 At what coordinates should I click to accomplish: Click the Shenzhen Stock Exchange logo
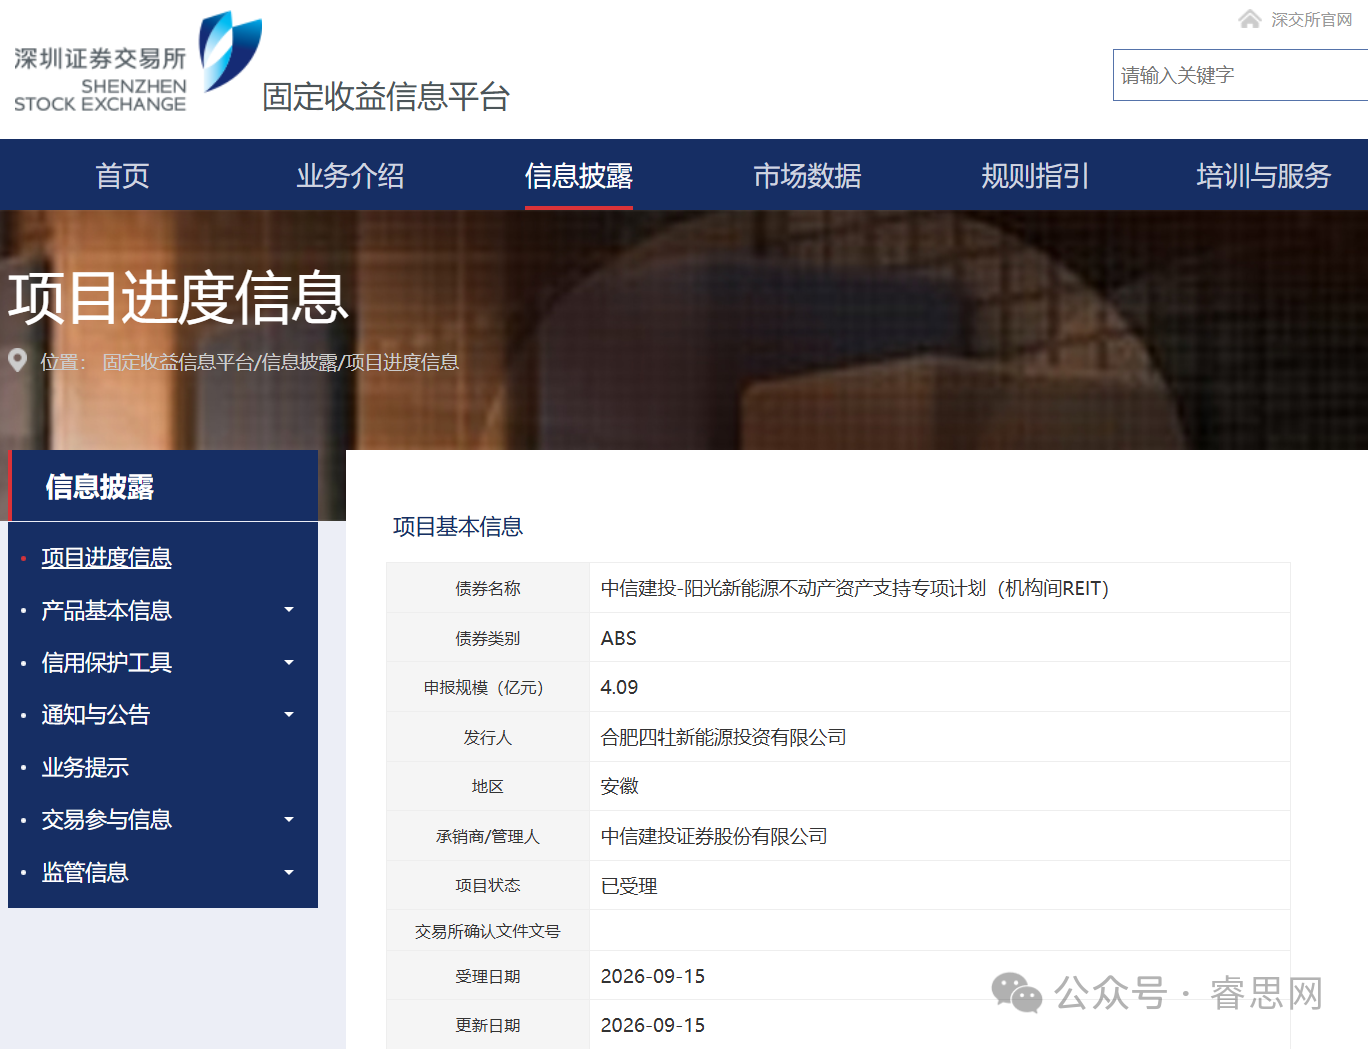138,62
